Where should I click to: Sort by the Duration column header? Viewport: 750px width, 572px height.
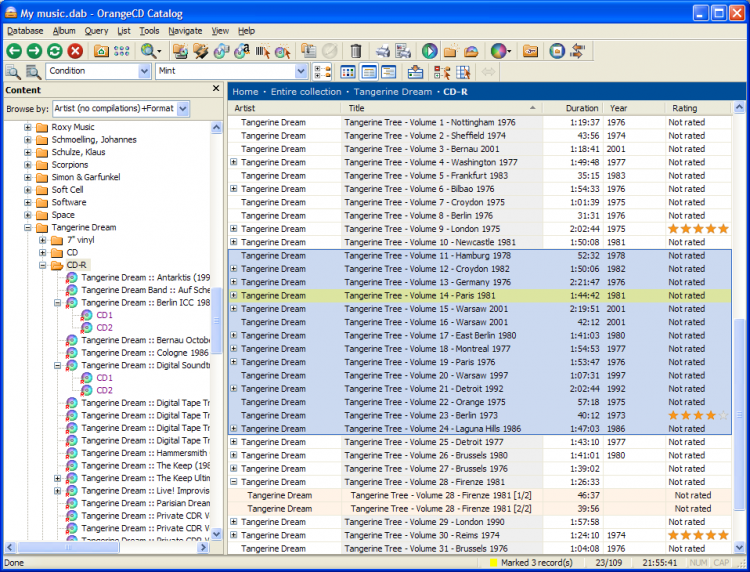tap(573, 108)
